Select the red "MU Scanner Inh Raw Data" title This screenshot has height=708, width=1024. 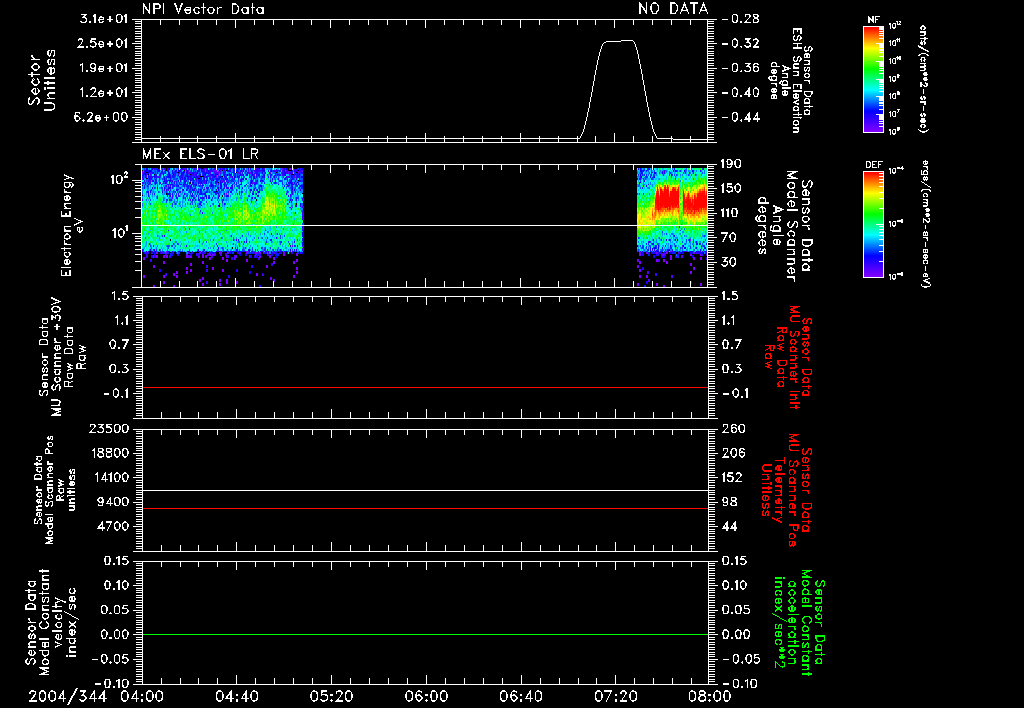[786, 357]
